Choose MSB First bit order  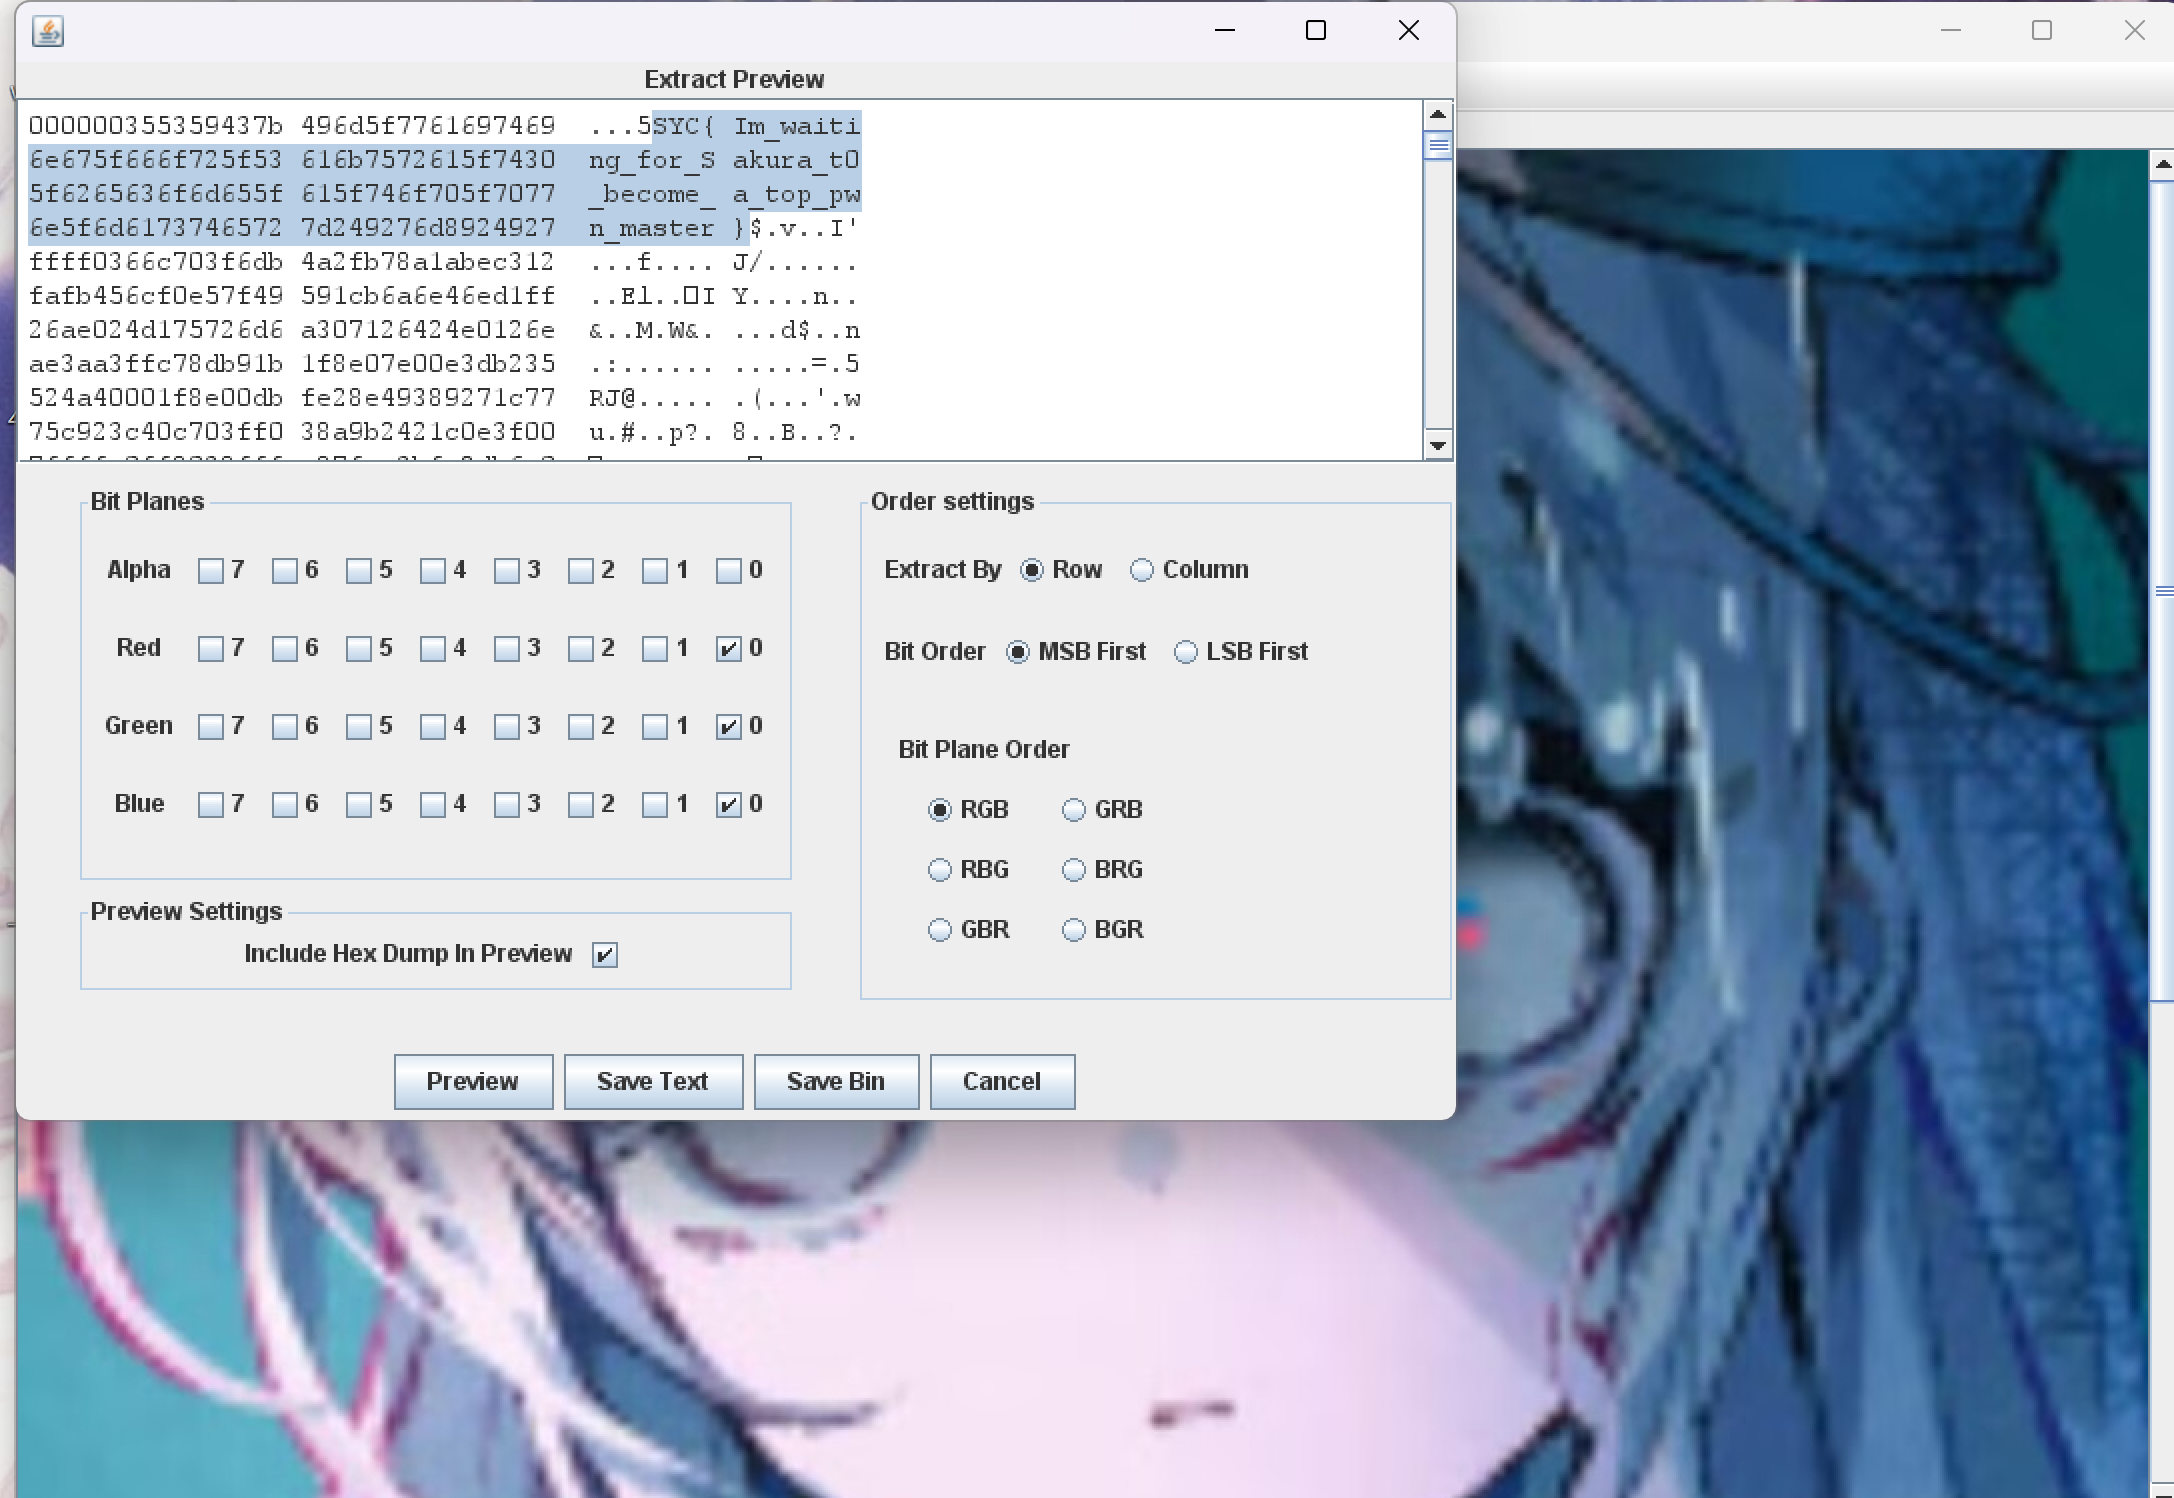(x=1018, y=652)
